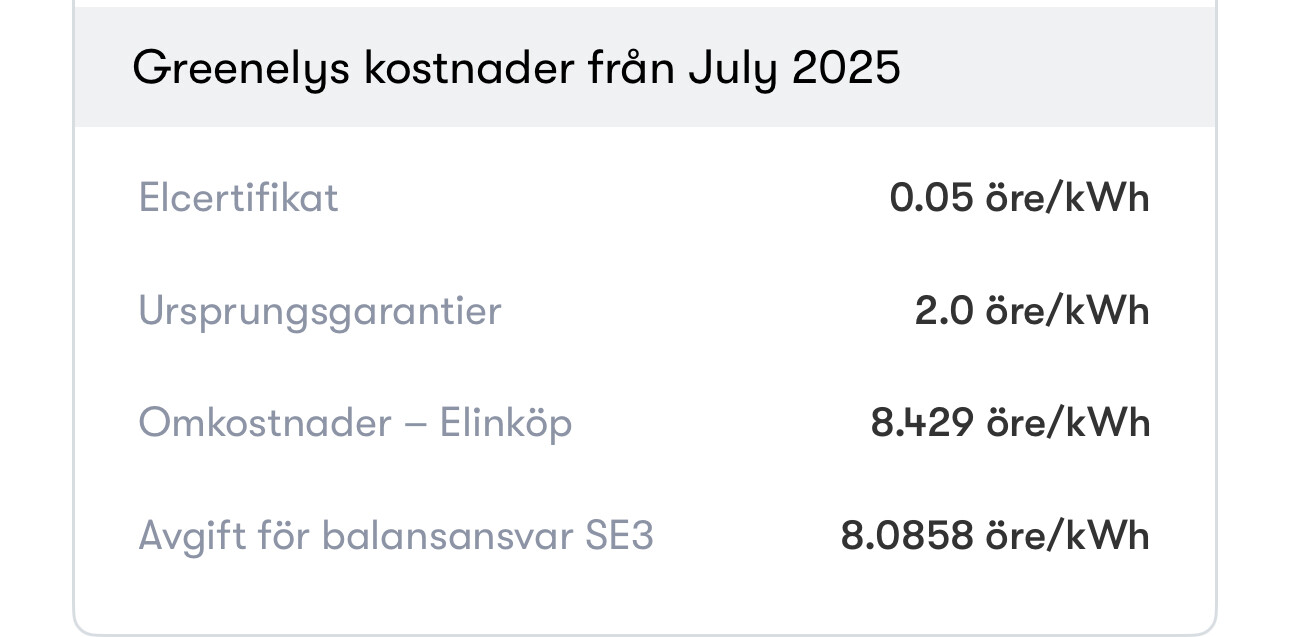Click the Omkostnader – Elinköp label
Viewport: 1290px width, 637px height.
coord(355,423)
